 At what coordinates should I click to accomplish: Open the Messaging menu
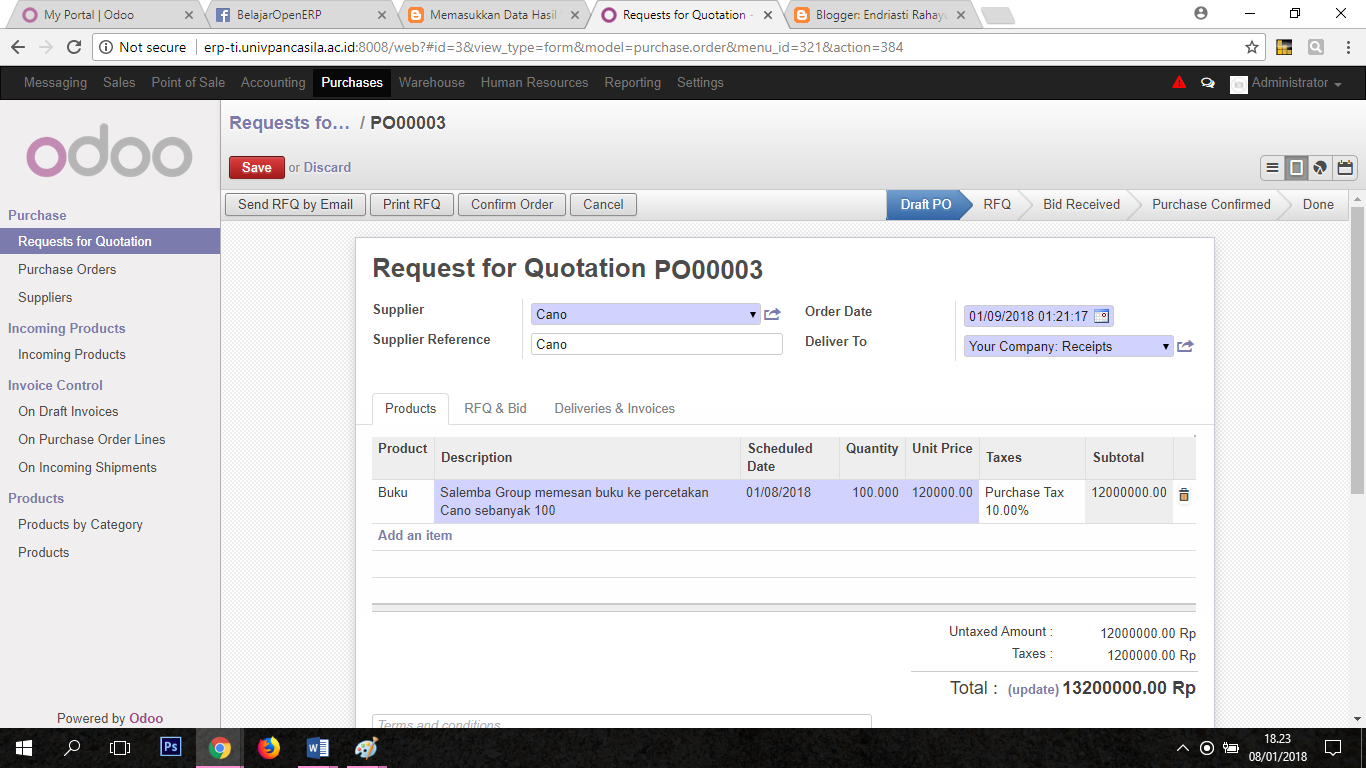(x=55, y=83)
